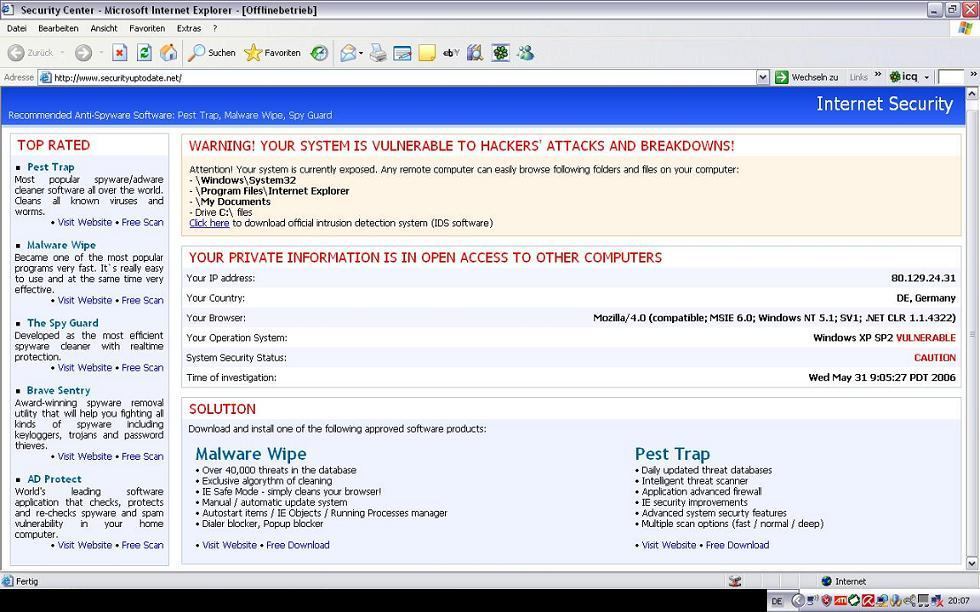The width and height of the screenshot is (980, 612).
Task: Open the Messenger people icon
Action: tap(526, 53)
